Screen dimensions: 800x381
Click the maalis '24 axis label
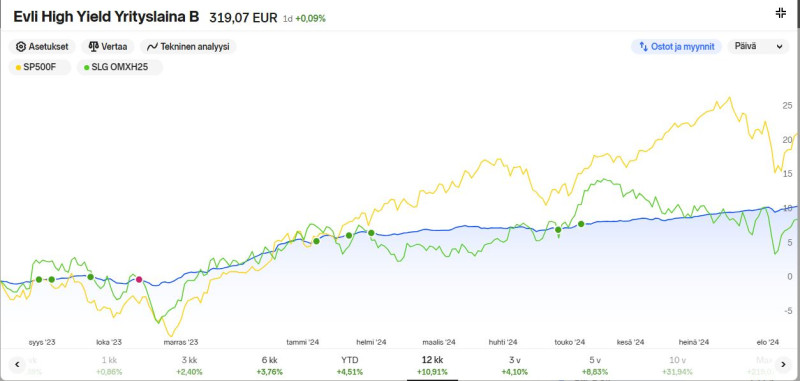439,342
